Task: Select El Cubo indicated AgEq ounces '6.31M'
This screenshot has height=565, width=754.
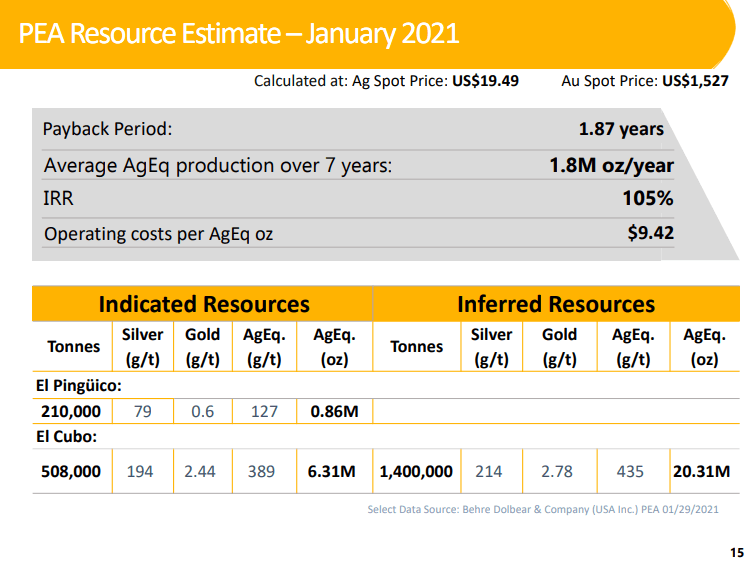Action: (331, 471)
